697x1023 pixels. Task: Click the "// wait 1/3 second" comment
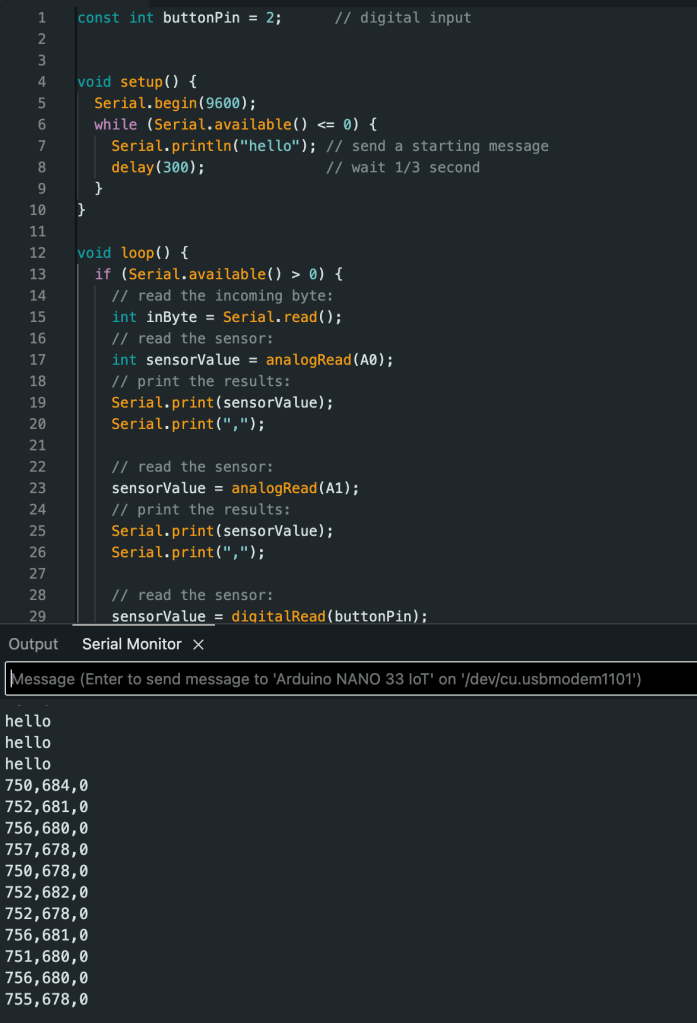tap(402, 167)
